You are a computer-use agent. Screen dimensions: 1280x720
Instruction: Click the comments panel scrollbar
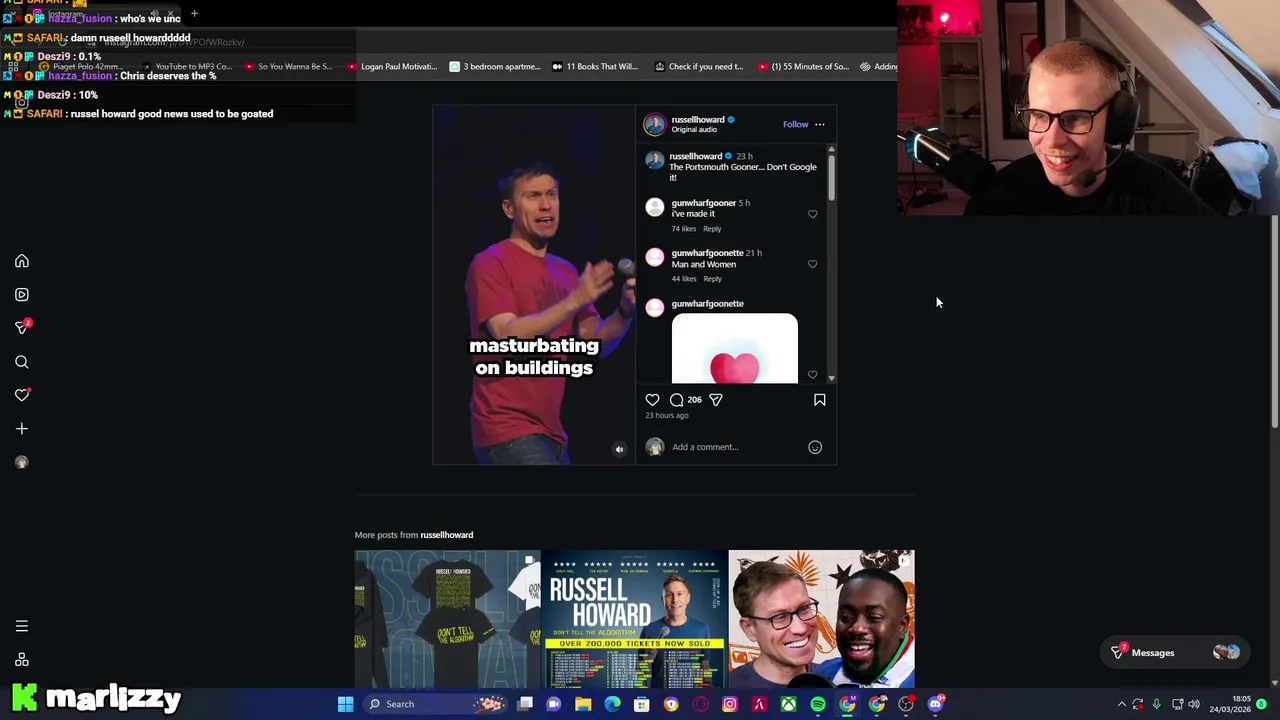click(831, 178)
